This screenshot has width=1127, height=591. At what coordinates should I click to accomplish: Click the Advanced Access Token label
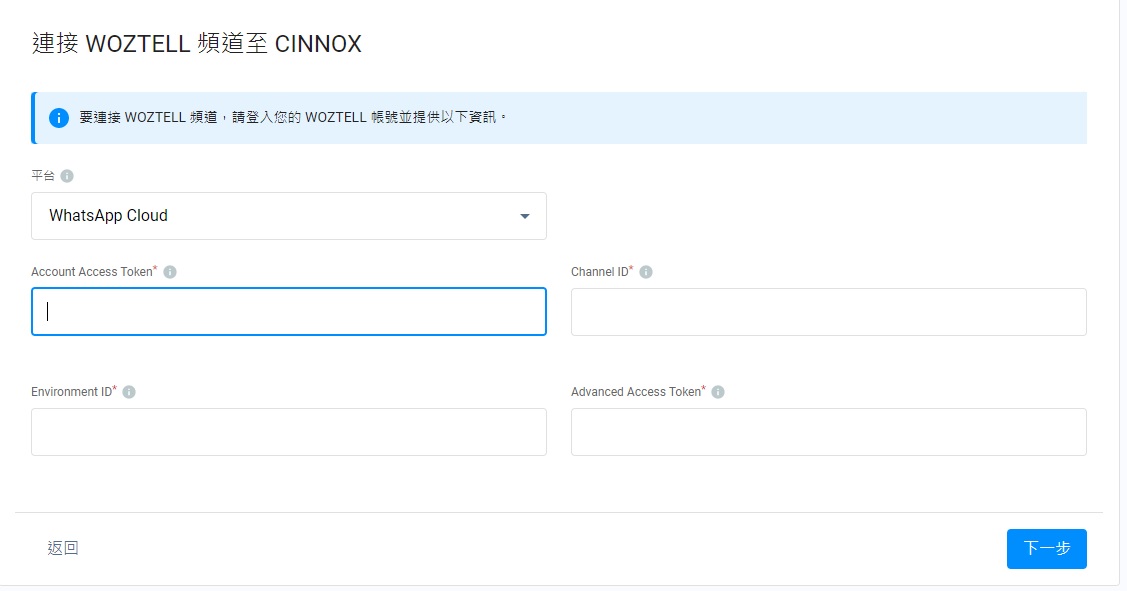click(x=635, y=392)
